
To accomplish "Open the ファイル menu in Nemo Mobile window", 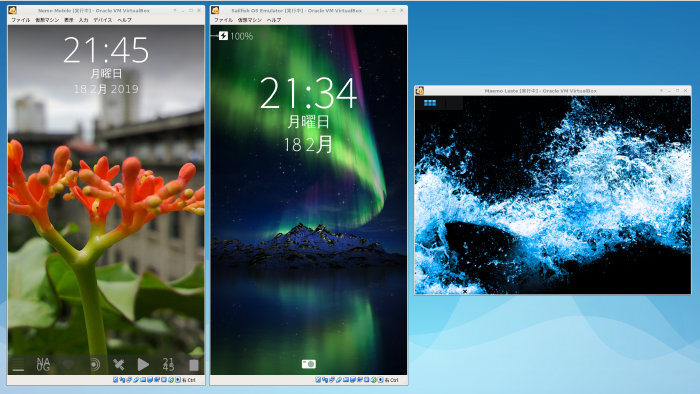I will 21,20.
